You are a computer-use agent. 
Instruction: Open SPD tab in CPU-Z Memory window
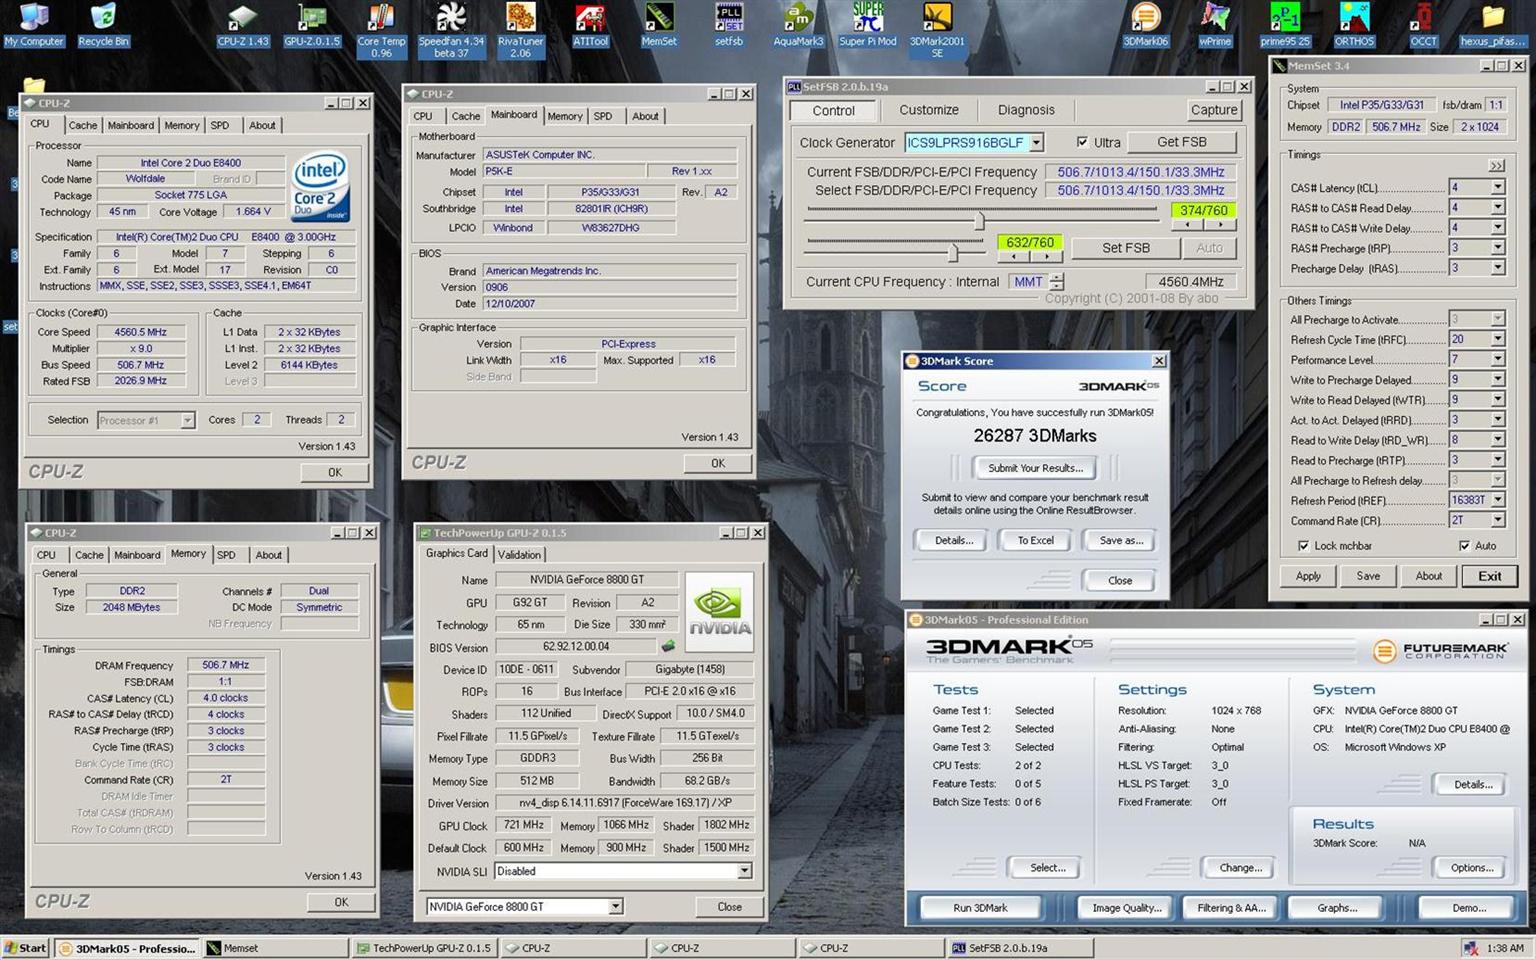coord(227,555)
